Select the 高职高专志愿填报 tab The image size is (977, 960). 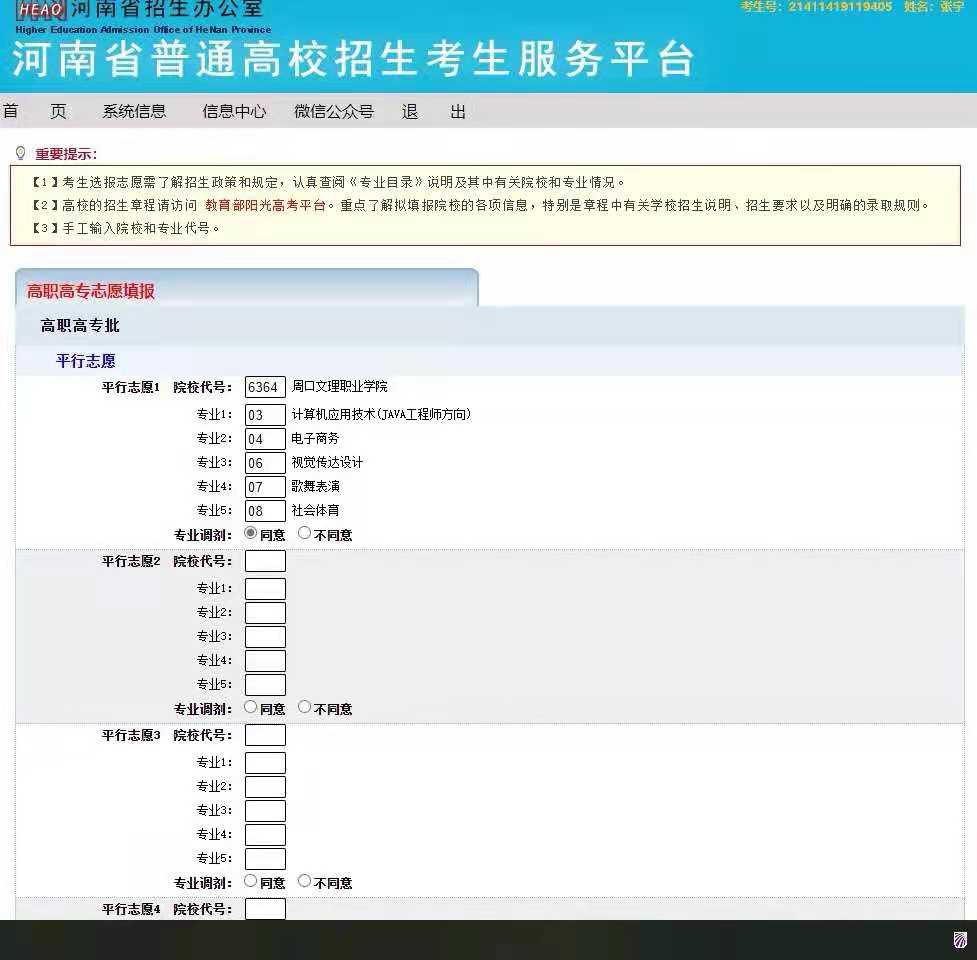[x=91, y=291]
